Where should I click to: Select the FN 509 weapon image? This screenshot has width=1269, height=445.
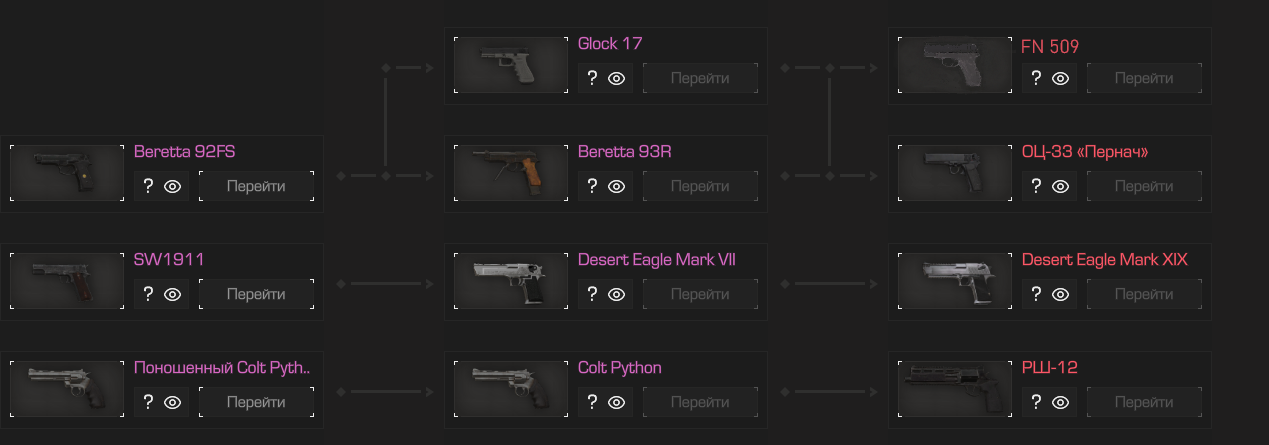955,65
